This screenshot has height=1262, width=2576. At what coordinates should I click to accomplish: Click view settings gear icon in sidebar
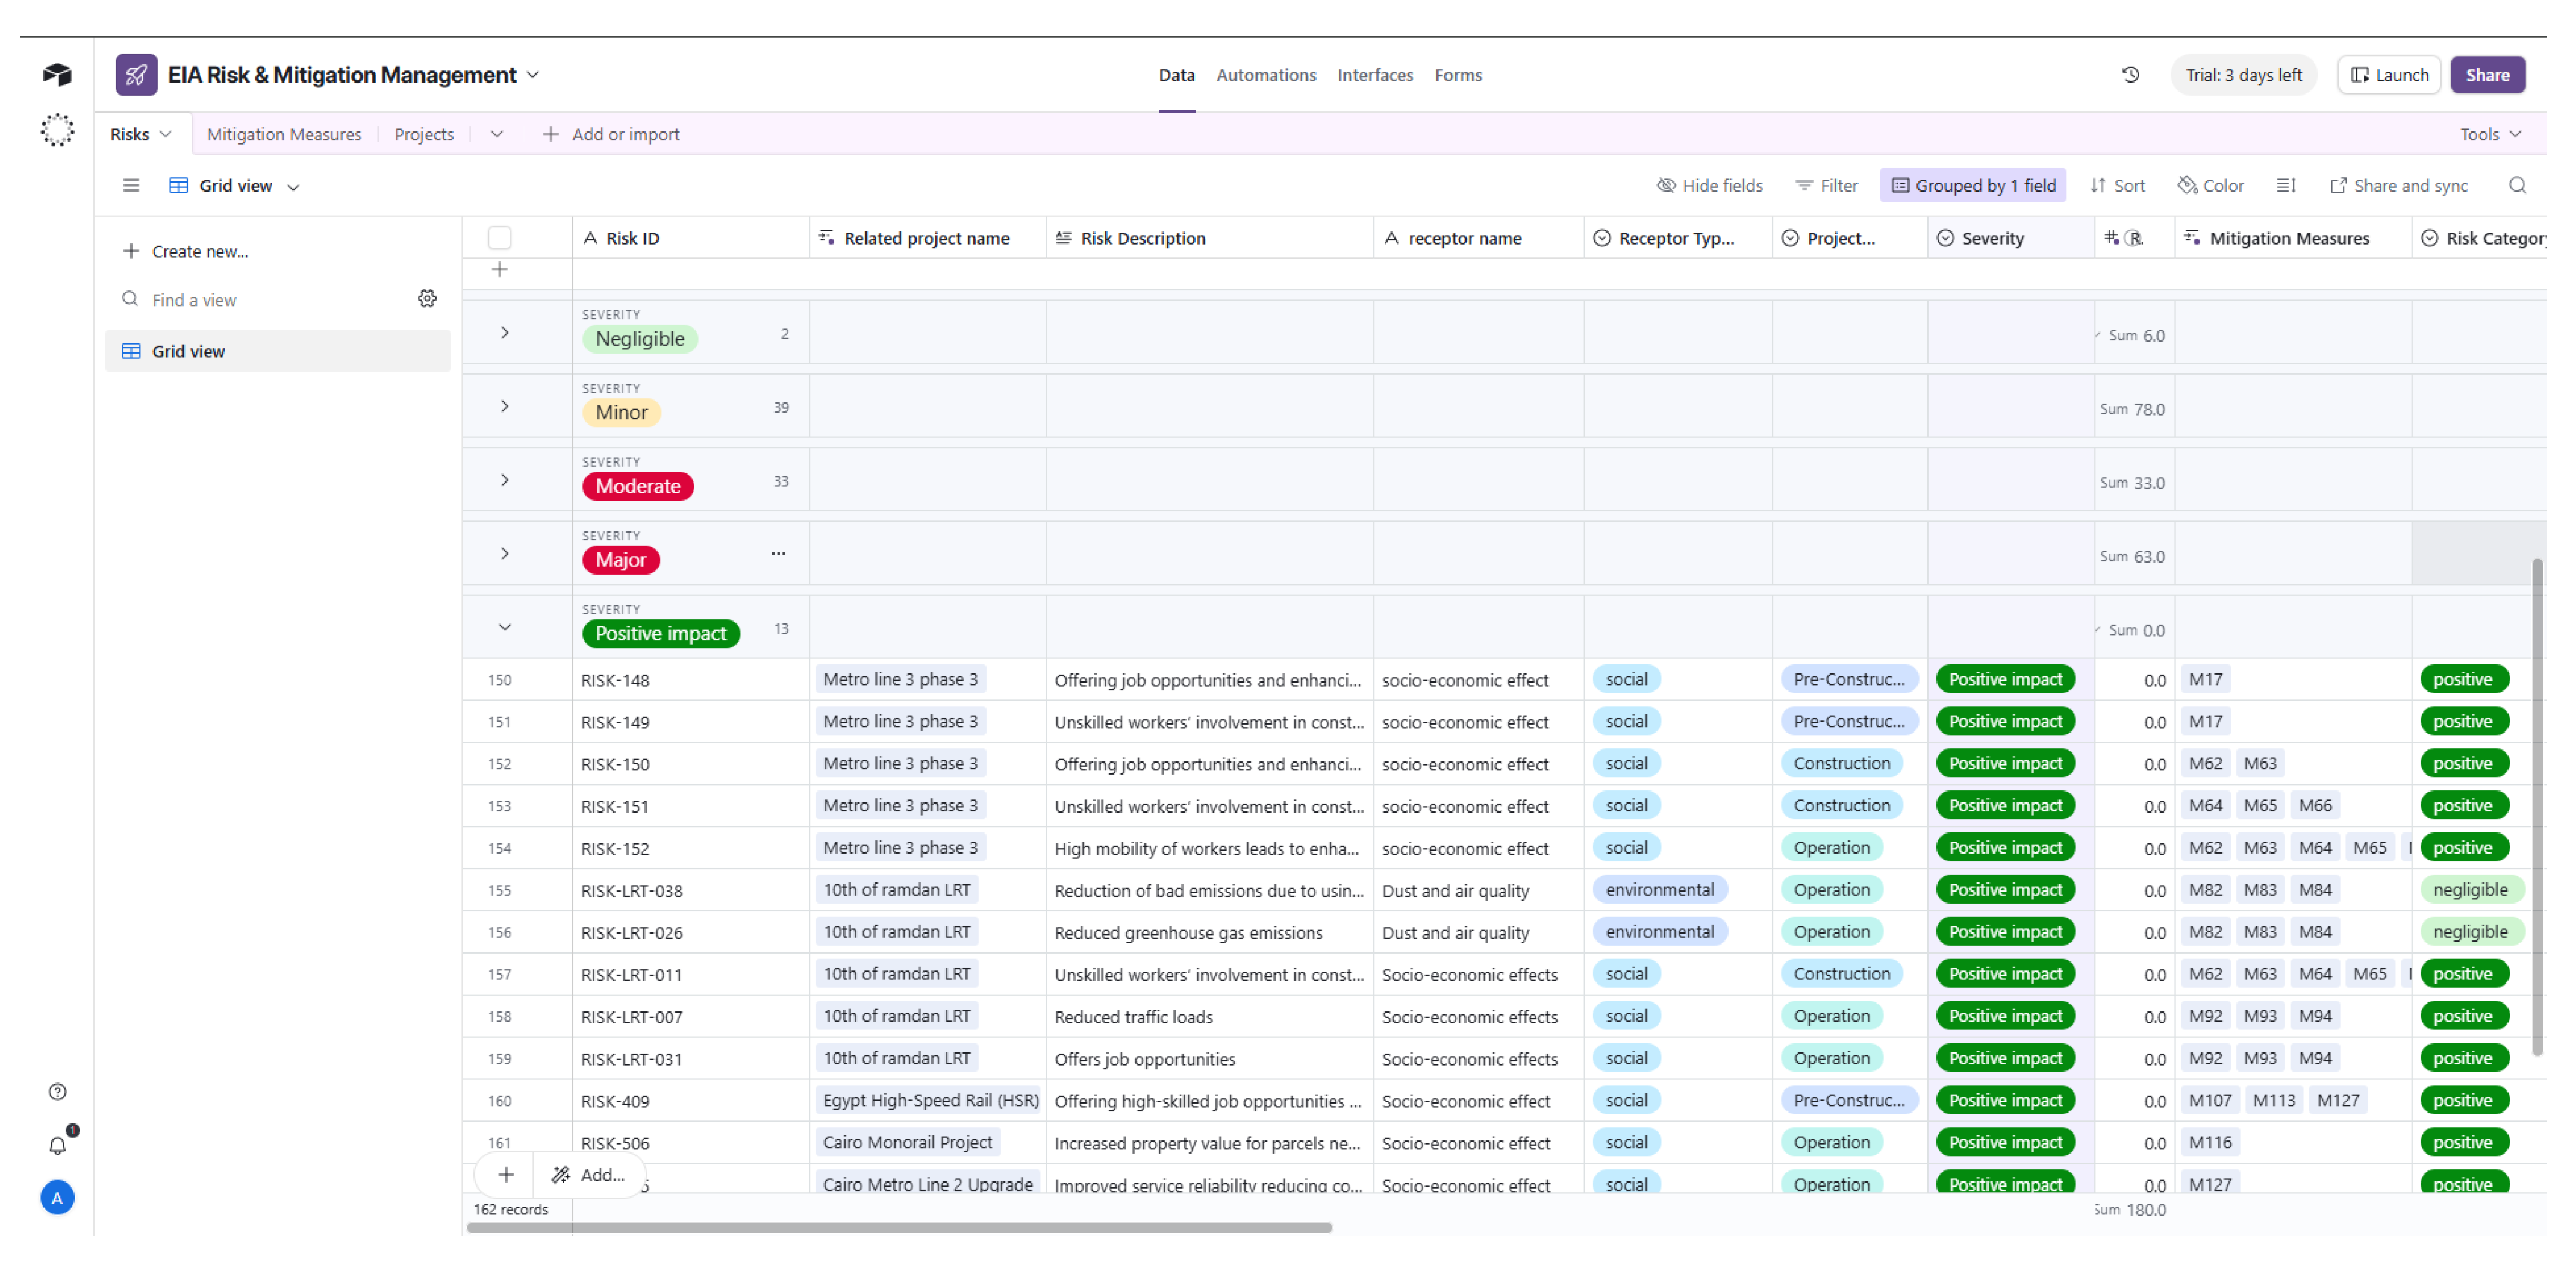pos(427,299)
